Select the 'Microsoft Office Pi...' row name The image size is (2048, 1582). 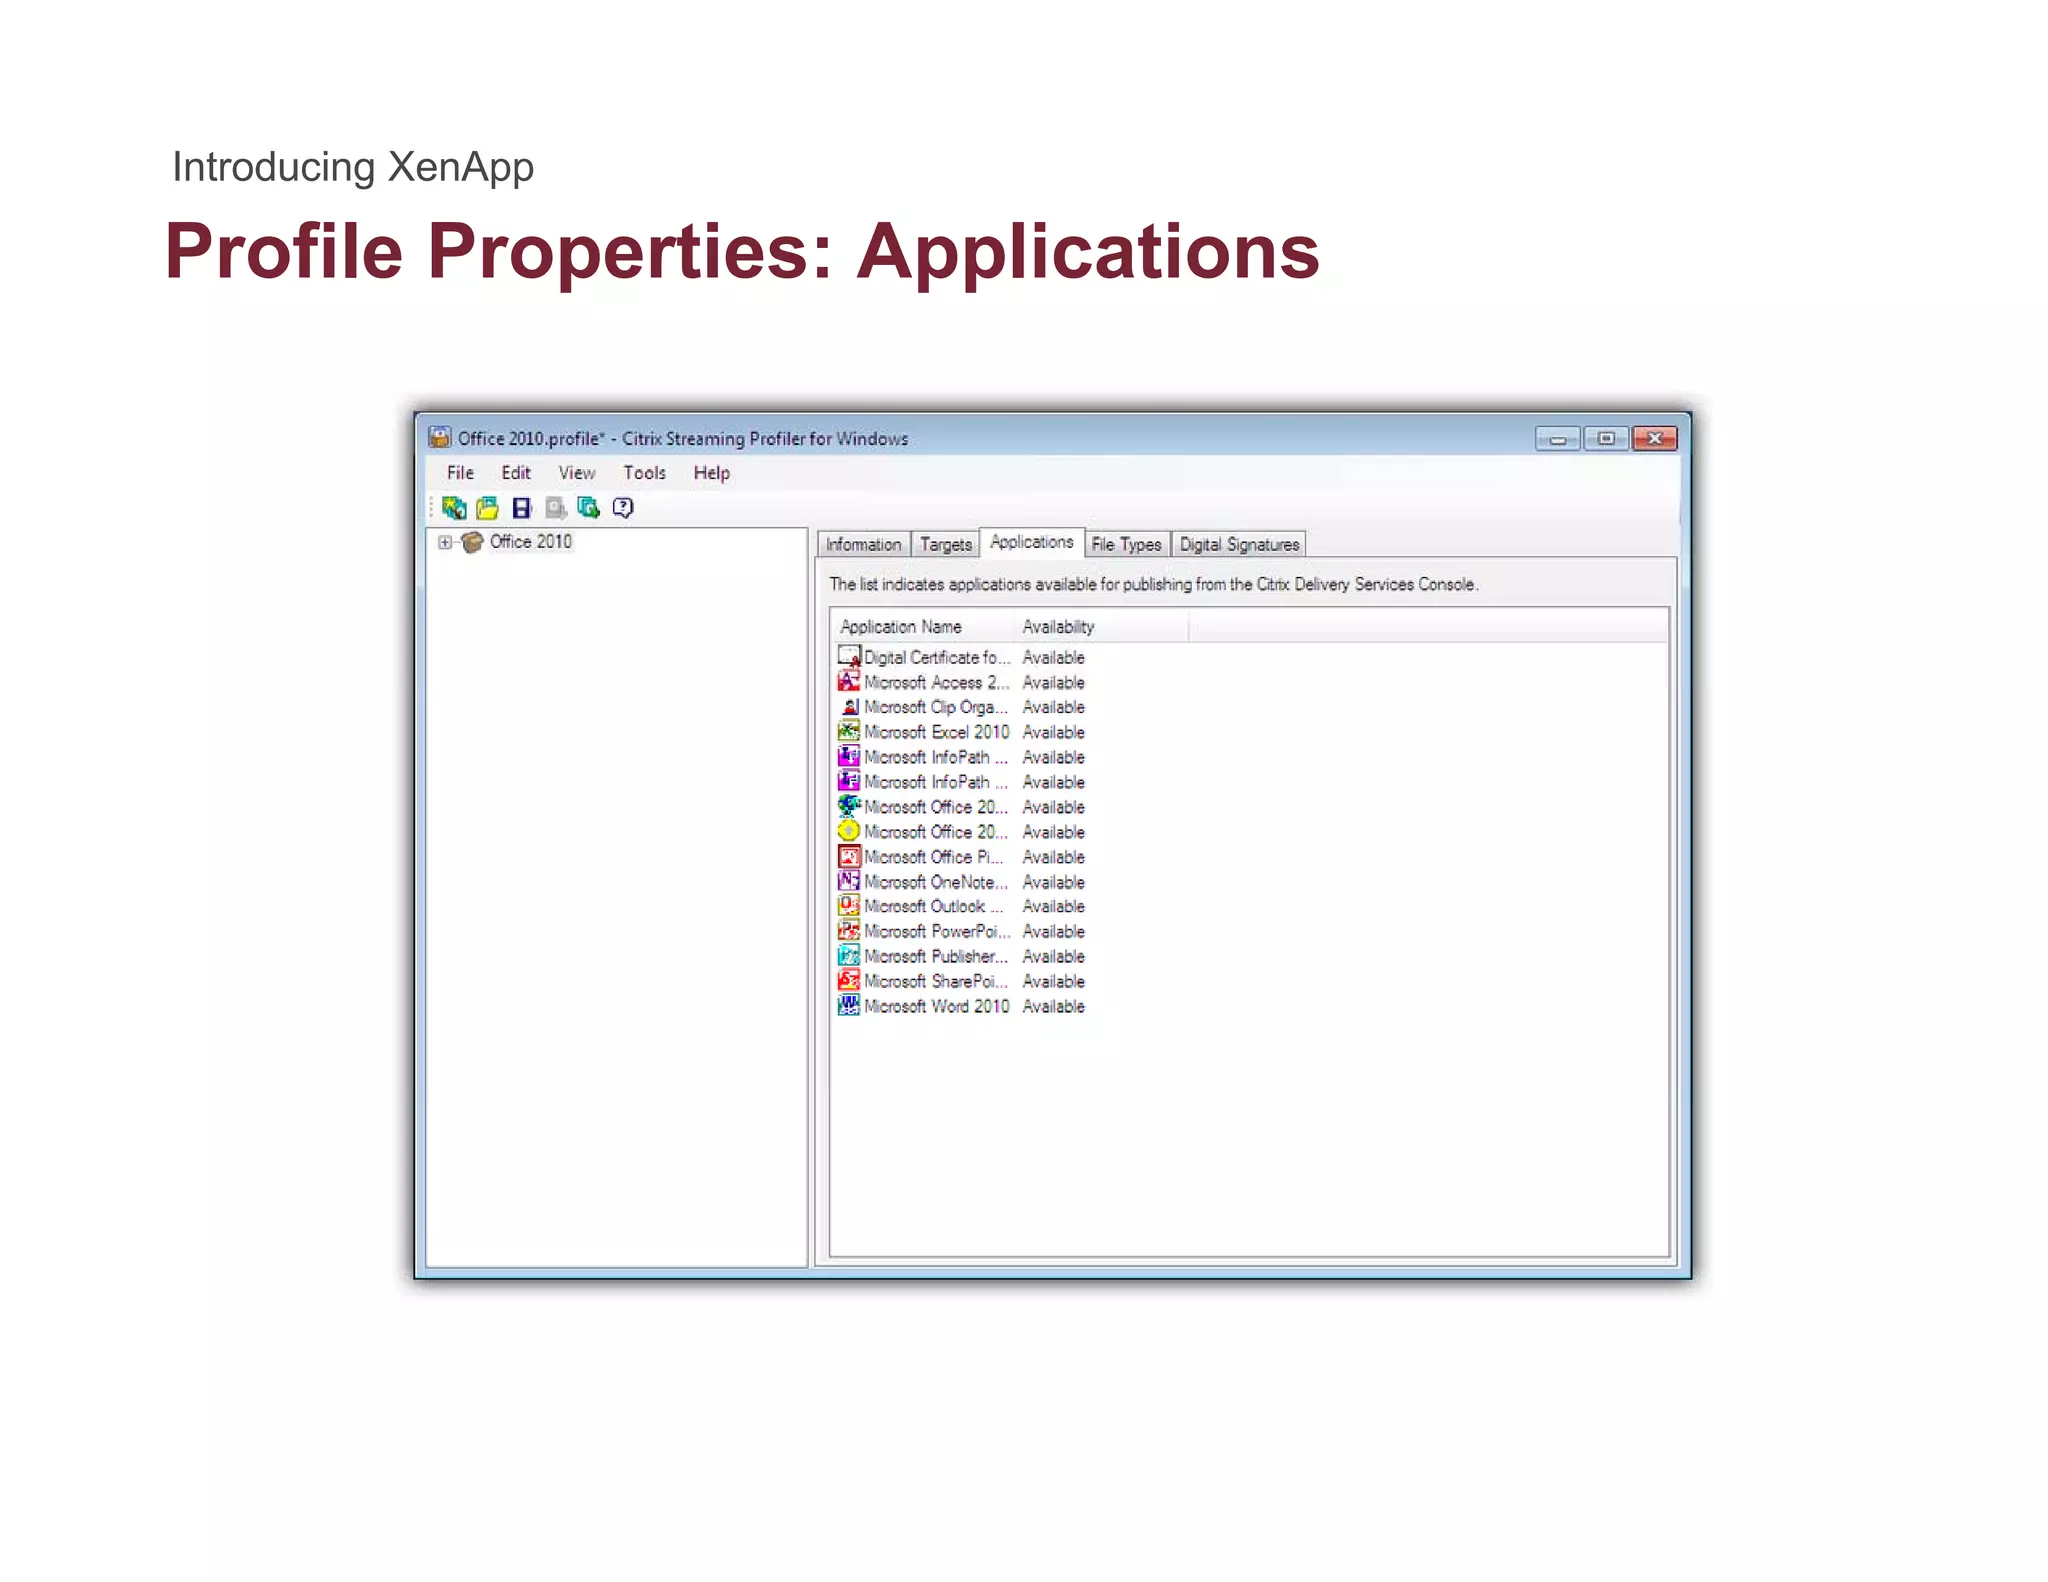click(x=934, y=857)
